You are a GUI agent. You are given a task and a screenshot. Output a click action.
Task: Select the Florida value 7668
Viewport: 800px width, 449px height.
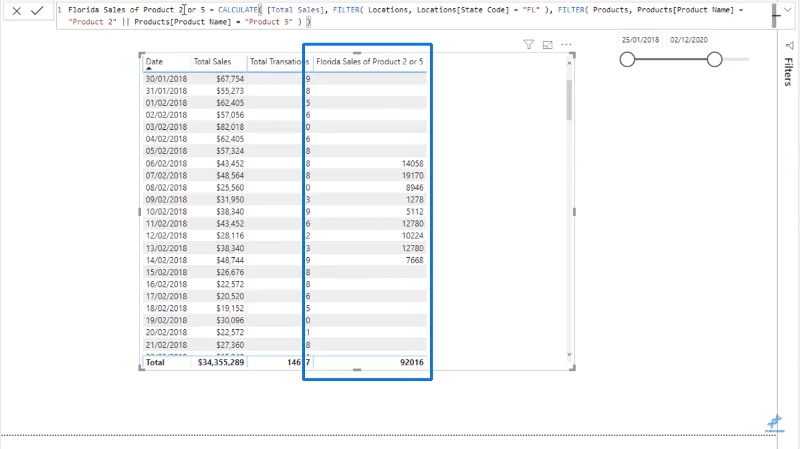[x=415, y=260]
